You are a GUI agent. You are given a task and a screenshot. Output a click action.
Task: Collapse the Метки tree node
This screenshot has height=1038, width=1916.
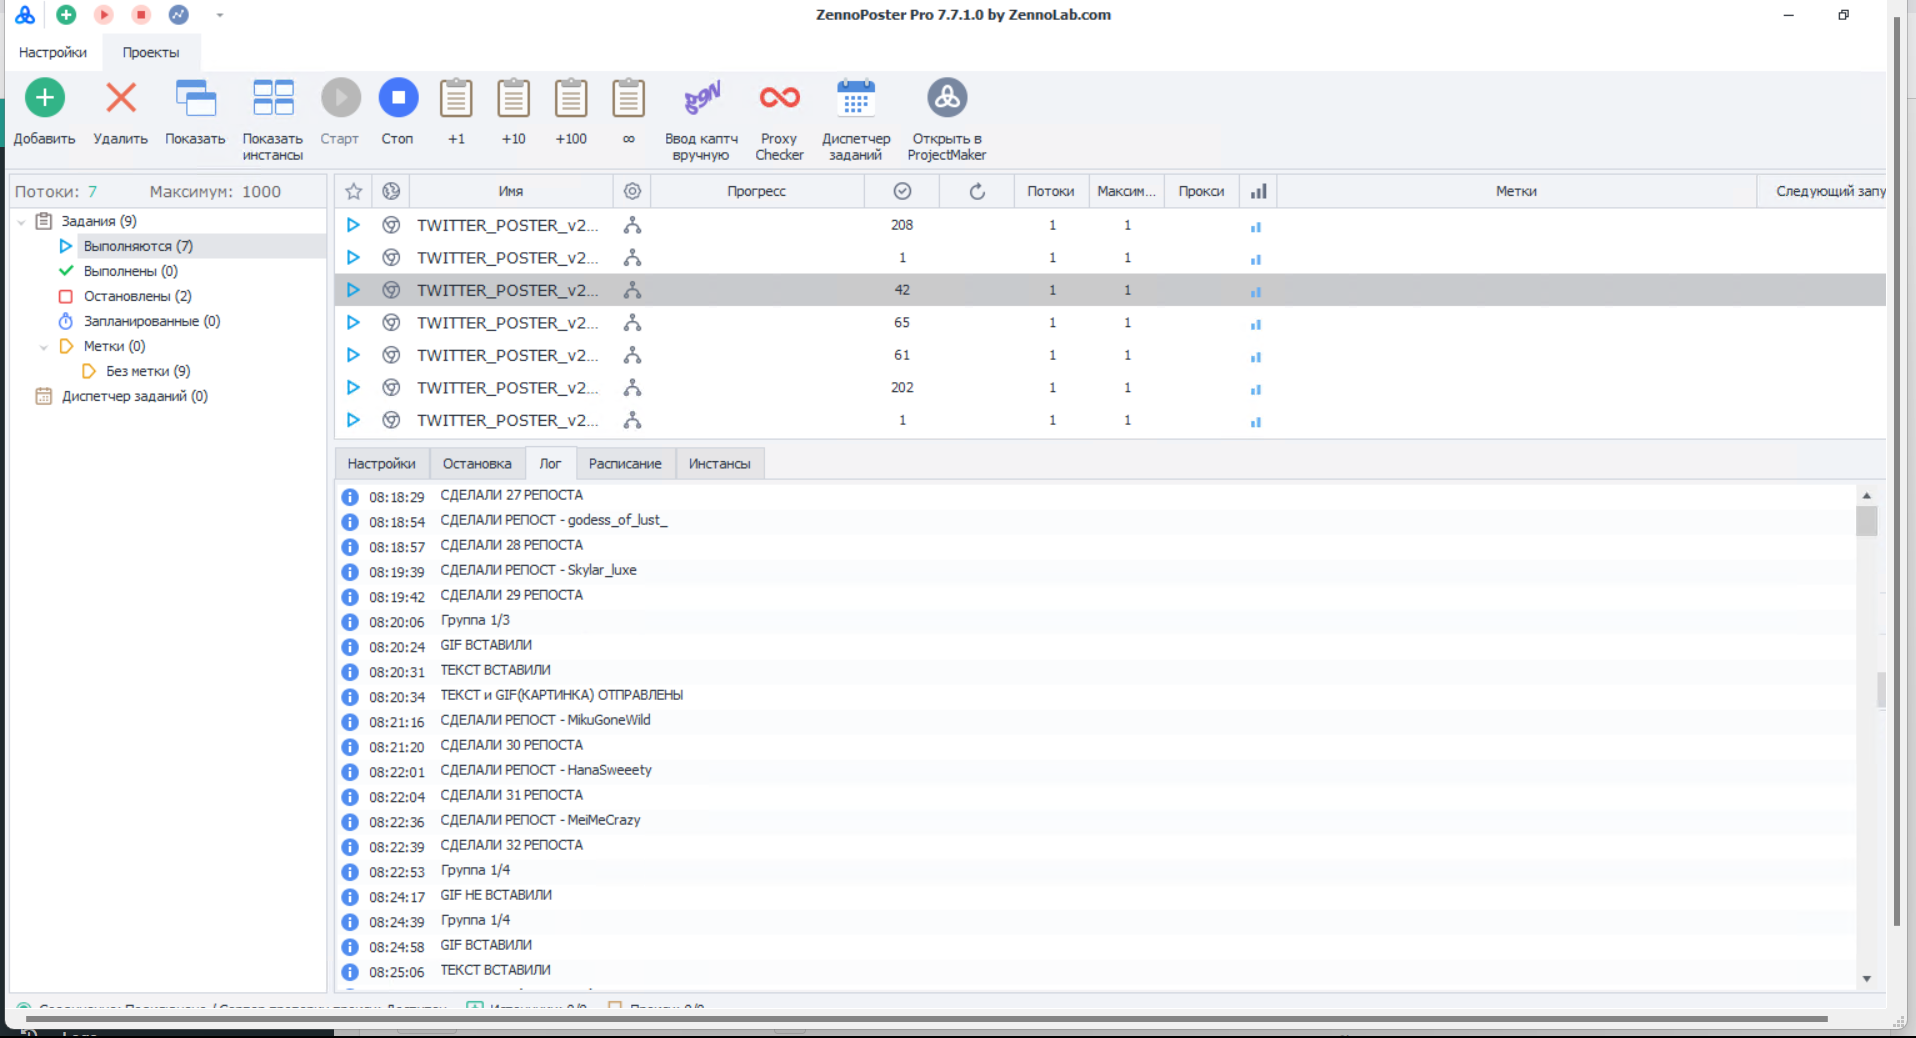click(x=44, y=347)
